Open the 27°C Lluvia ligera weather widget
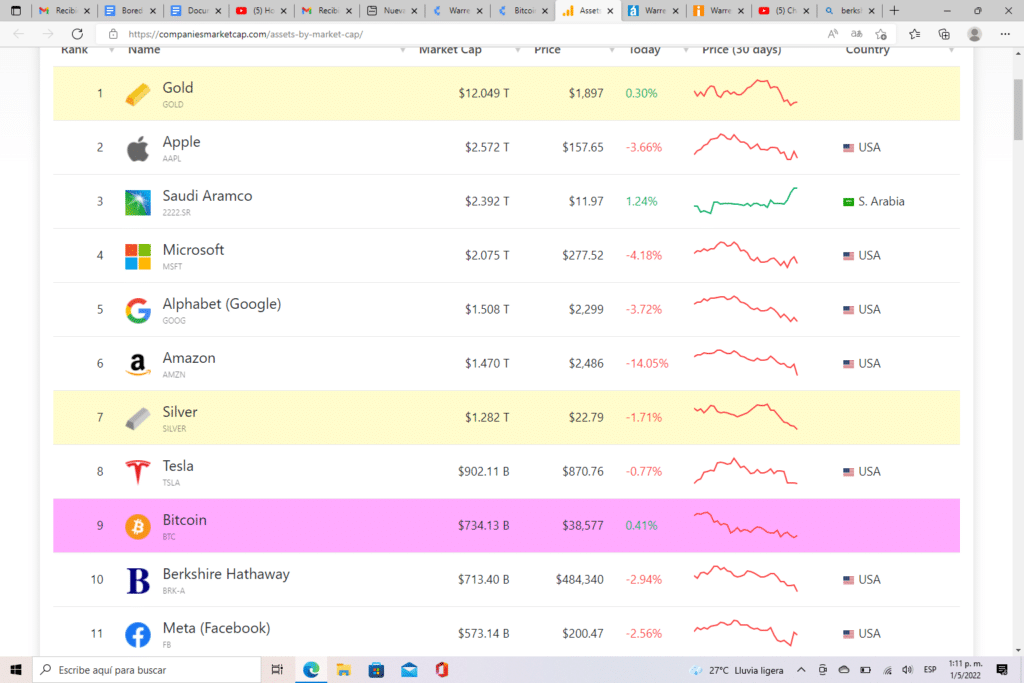 click(x=737, y=670)
